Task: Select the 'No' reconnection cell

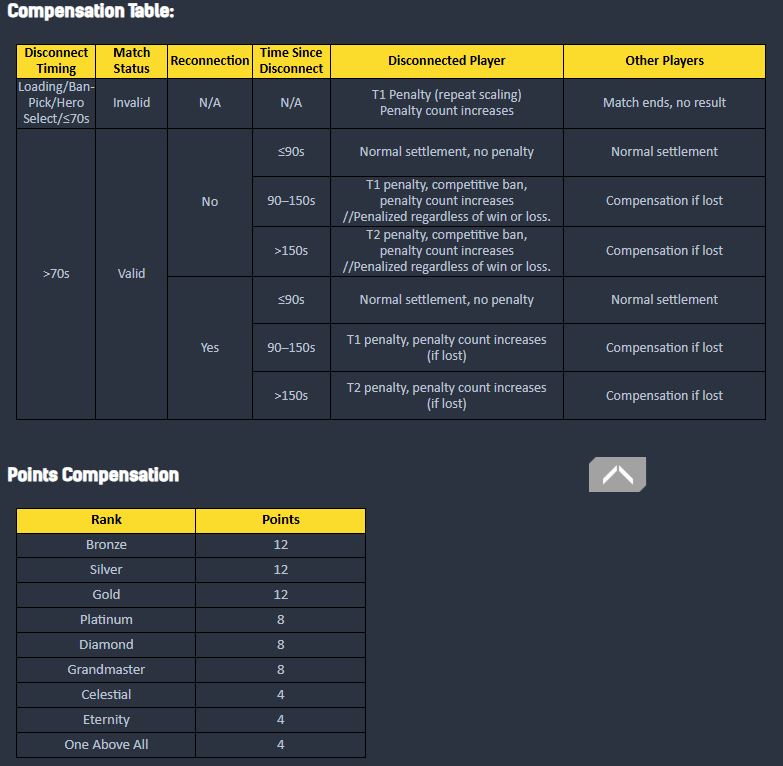Action: 210,202
